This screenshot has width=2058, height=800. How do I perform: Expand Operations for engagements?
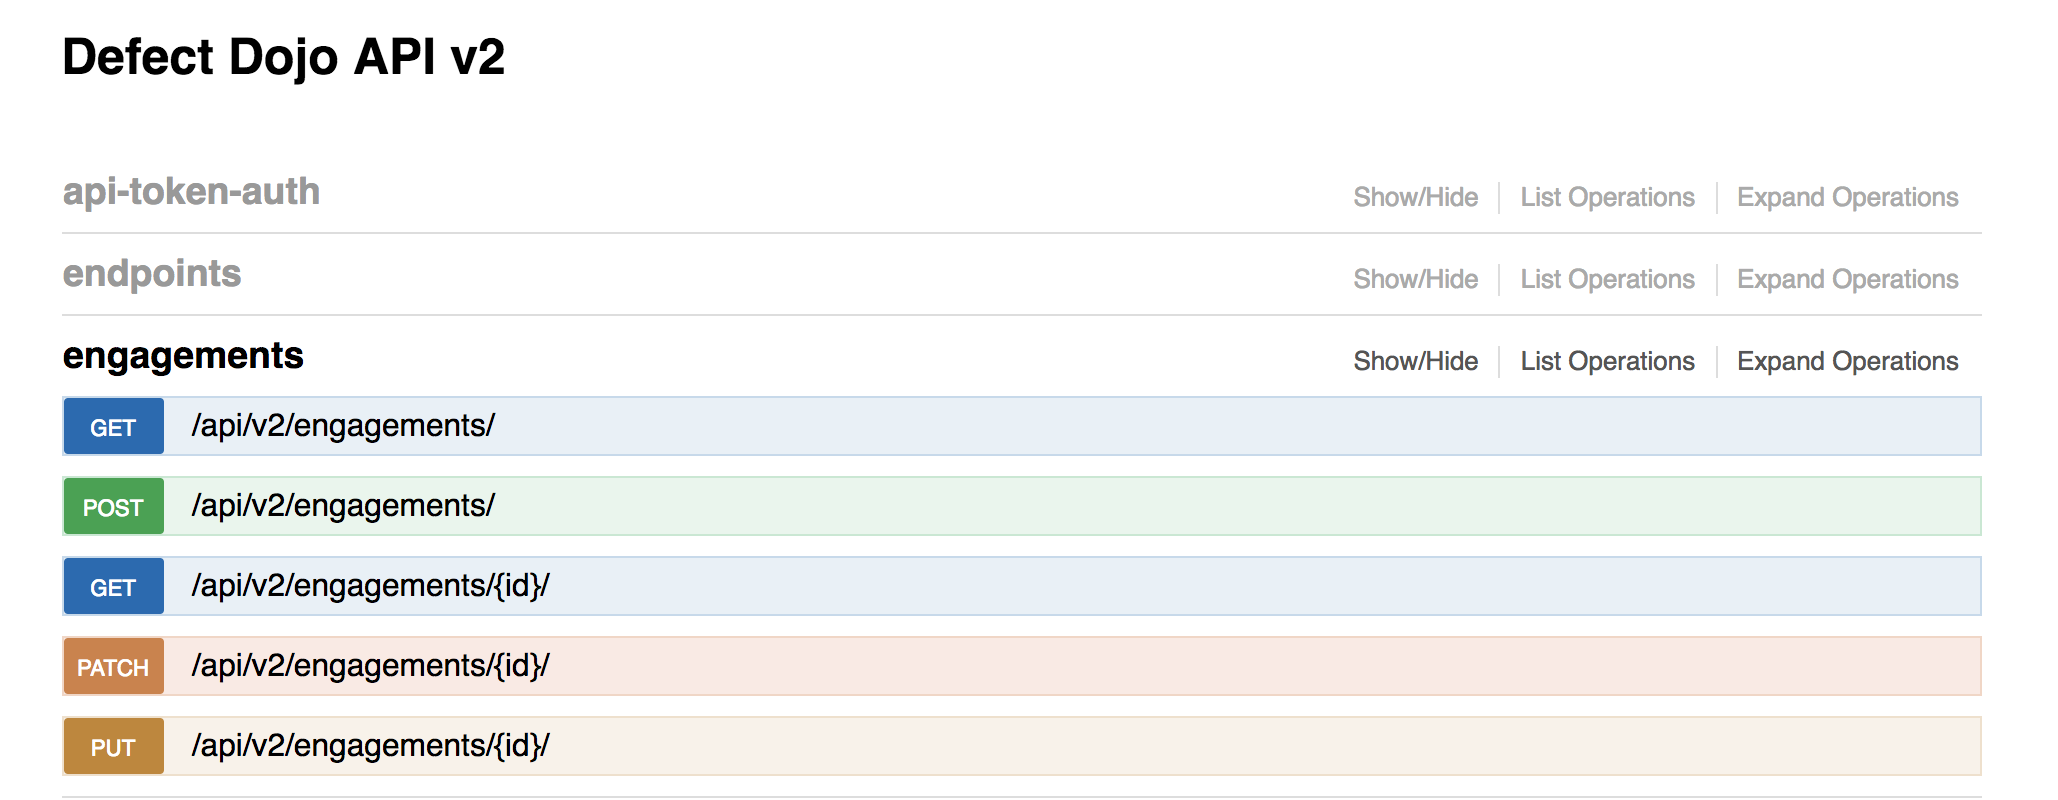[x=1847, y=361]
